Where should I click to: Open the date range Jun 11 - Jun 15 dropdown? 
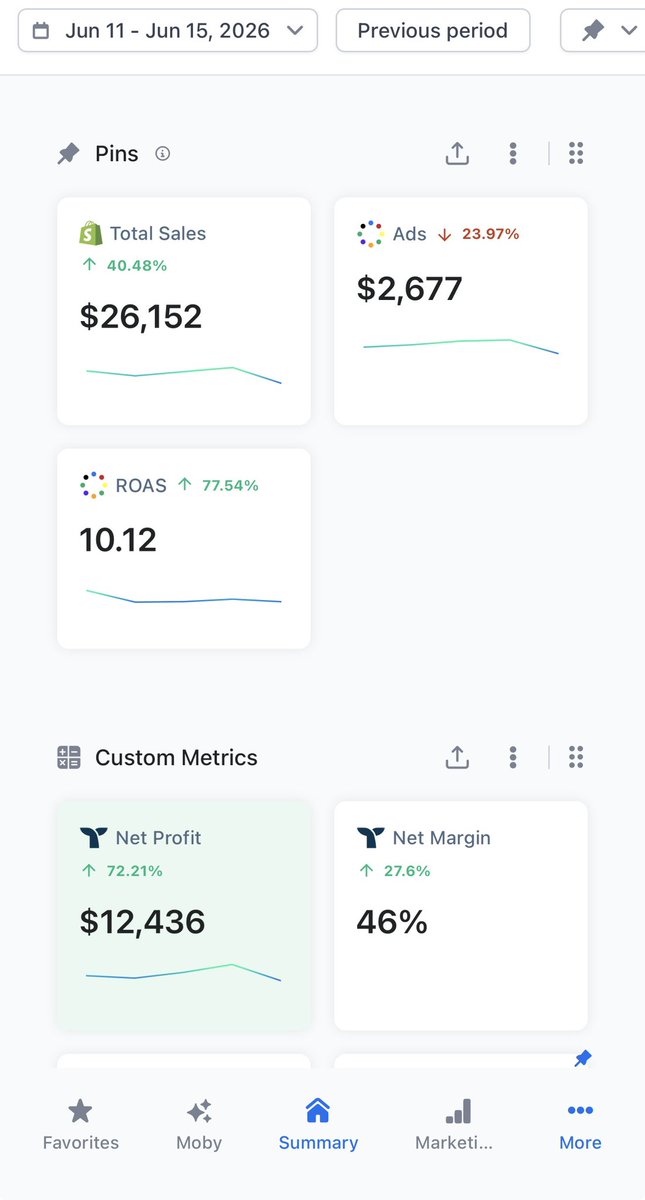[x=167, y=31]
